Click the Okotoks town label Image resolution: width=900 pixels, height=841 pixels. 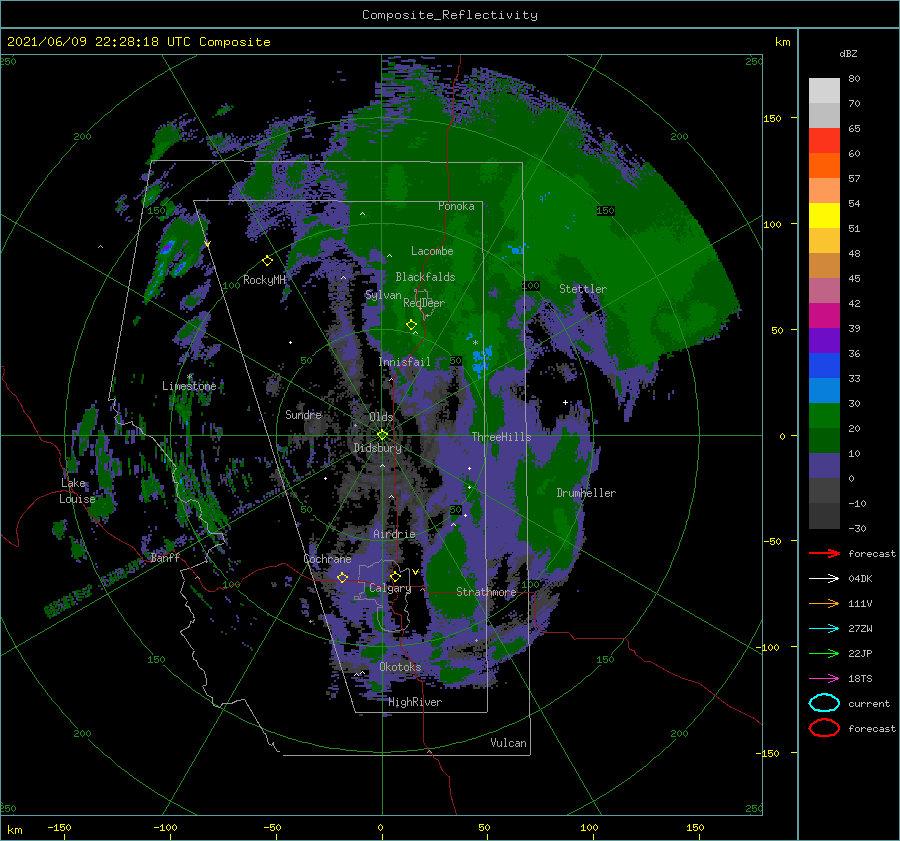[401, 667]
